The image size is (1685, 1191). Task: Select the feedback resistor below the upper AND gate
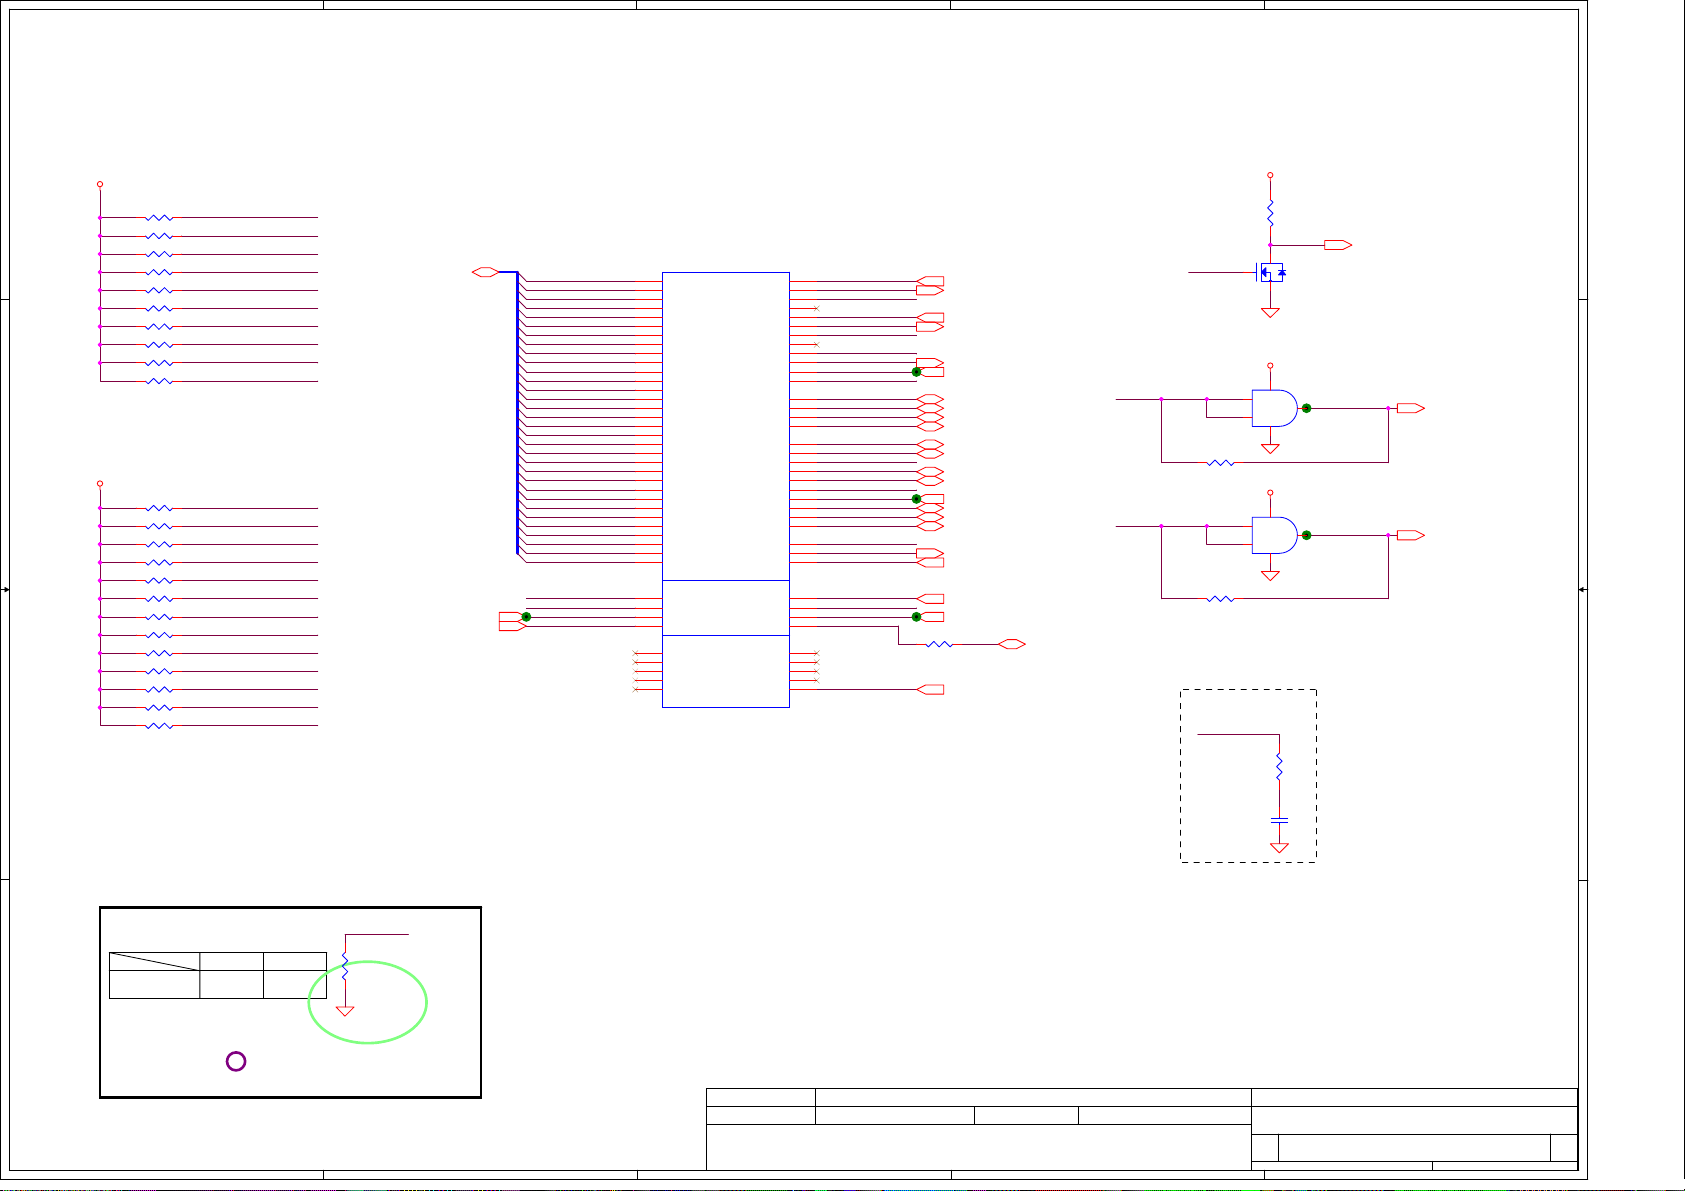[1221, 463]
